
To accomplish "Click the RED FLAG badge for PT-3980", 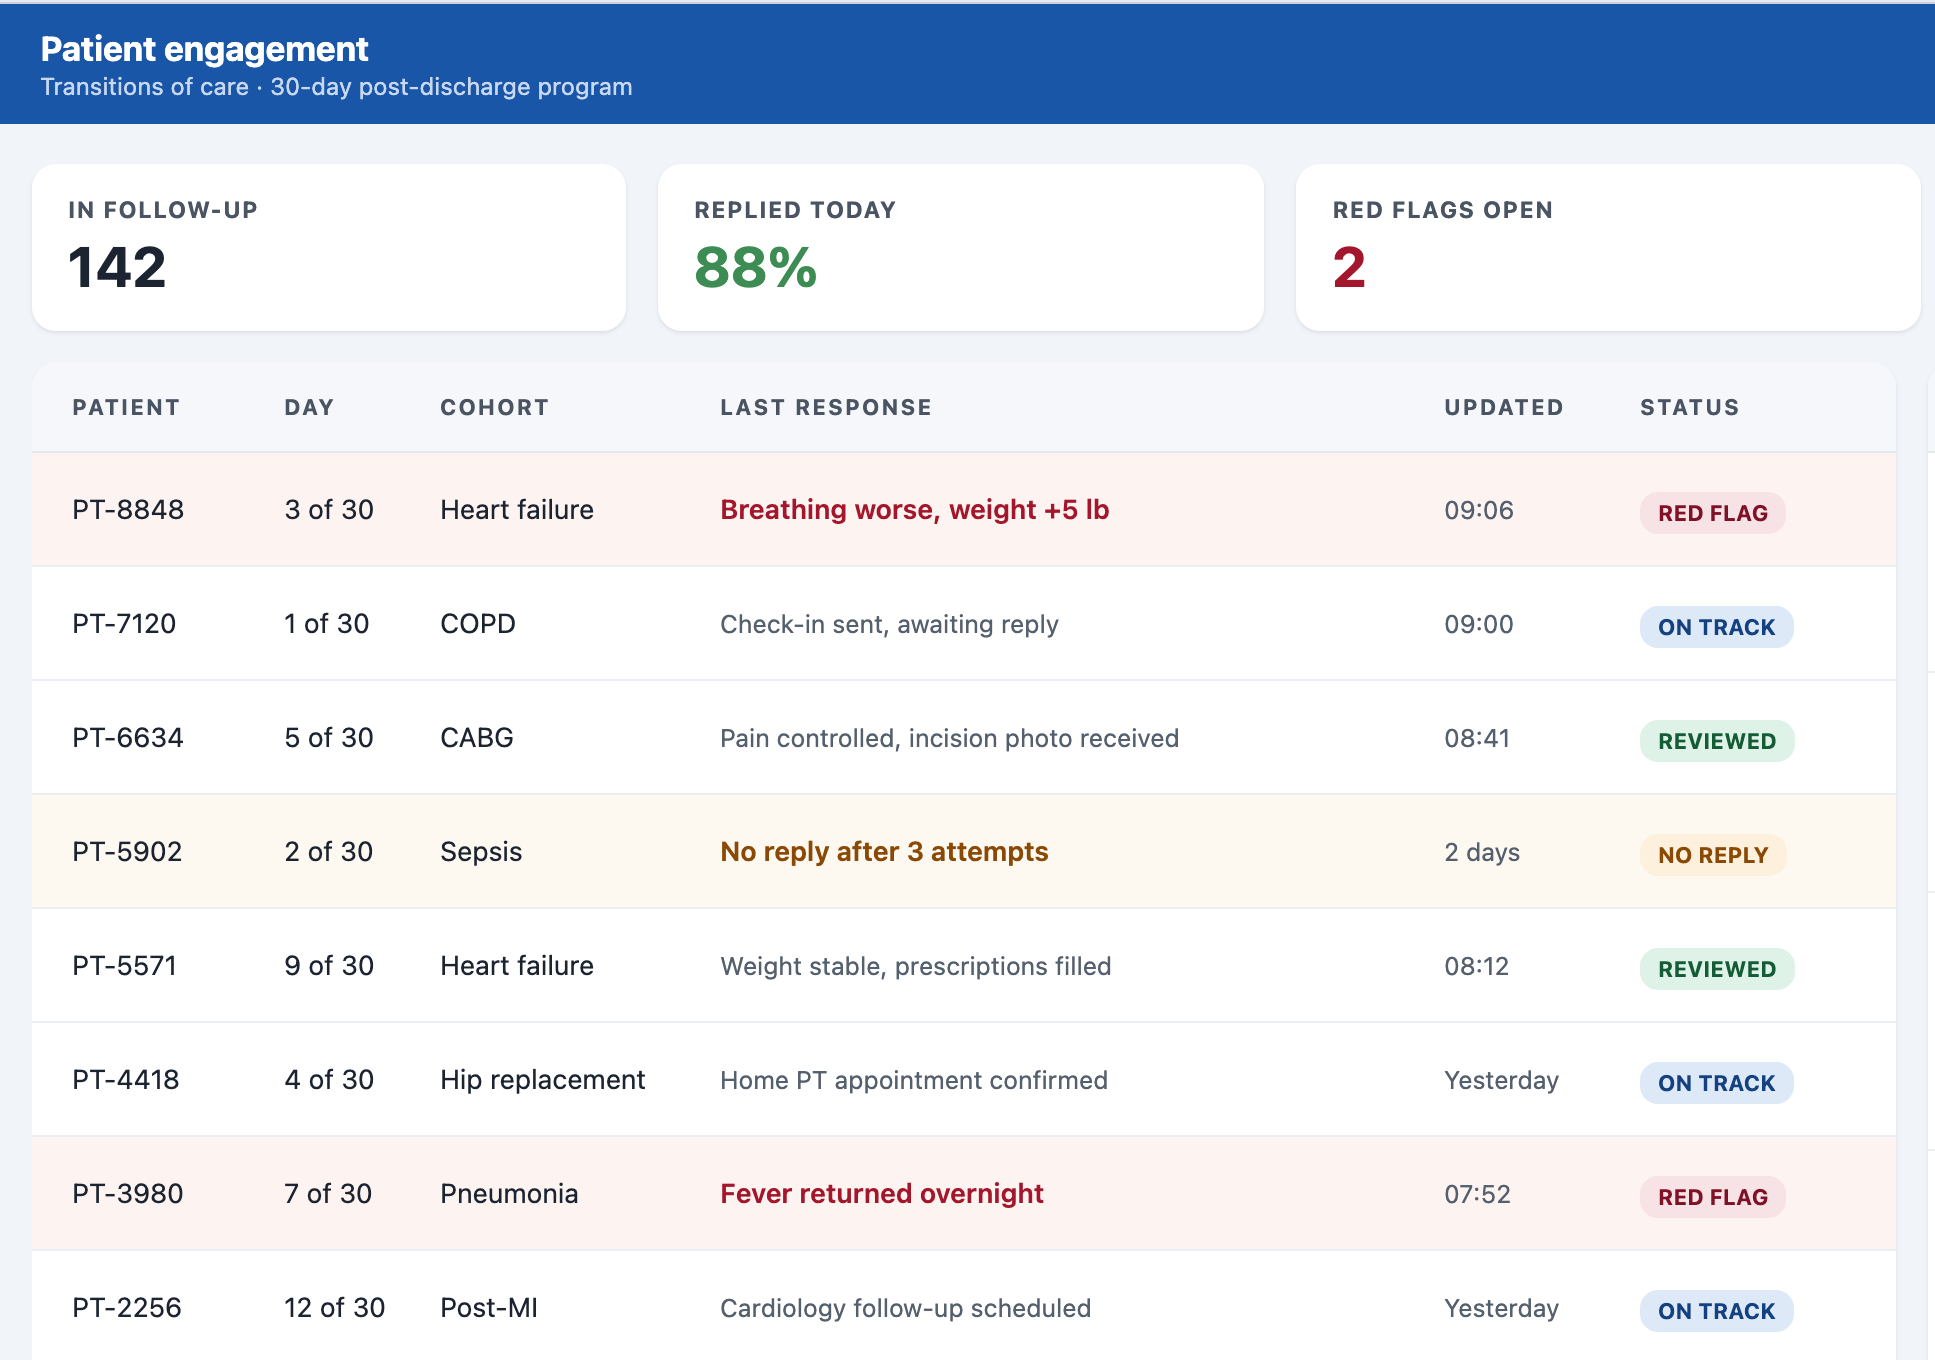I will [x=1713, y=1197].
